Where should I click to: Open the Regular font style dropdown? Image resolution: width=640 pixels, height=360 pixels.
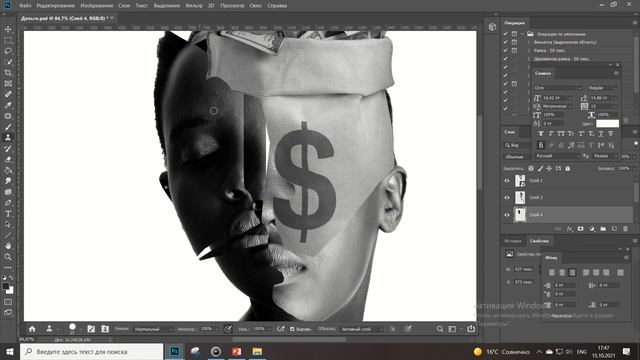602,88
